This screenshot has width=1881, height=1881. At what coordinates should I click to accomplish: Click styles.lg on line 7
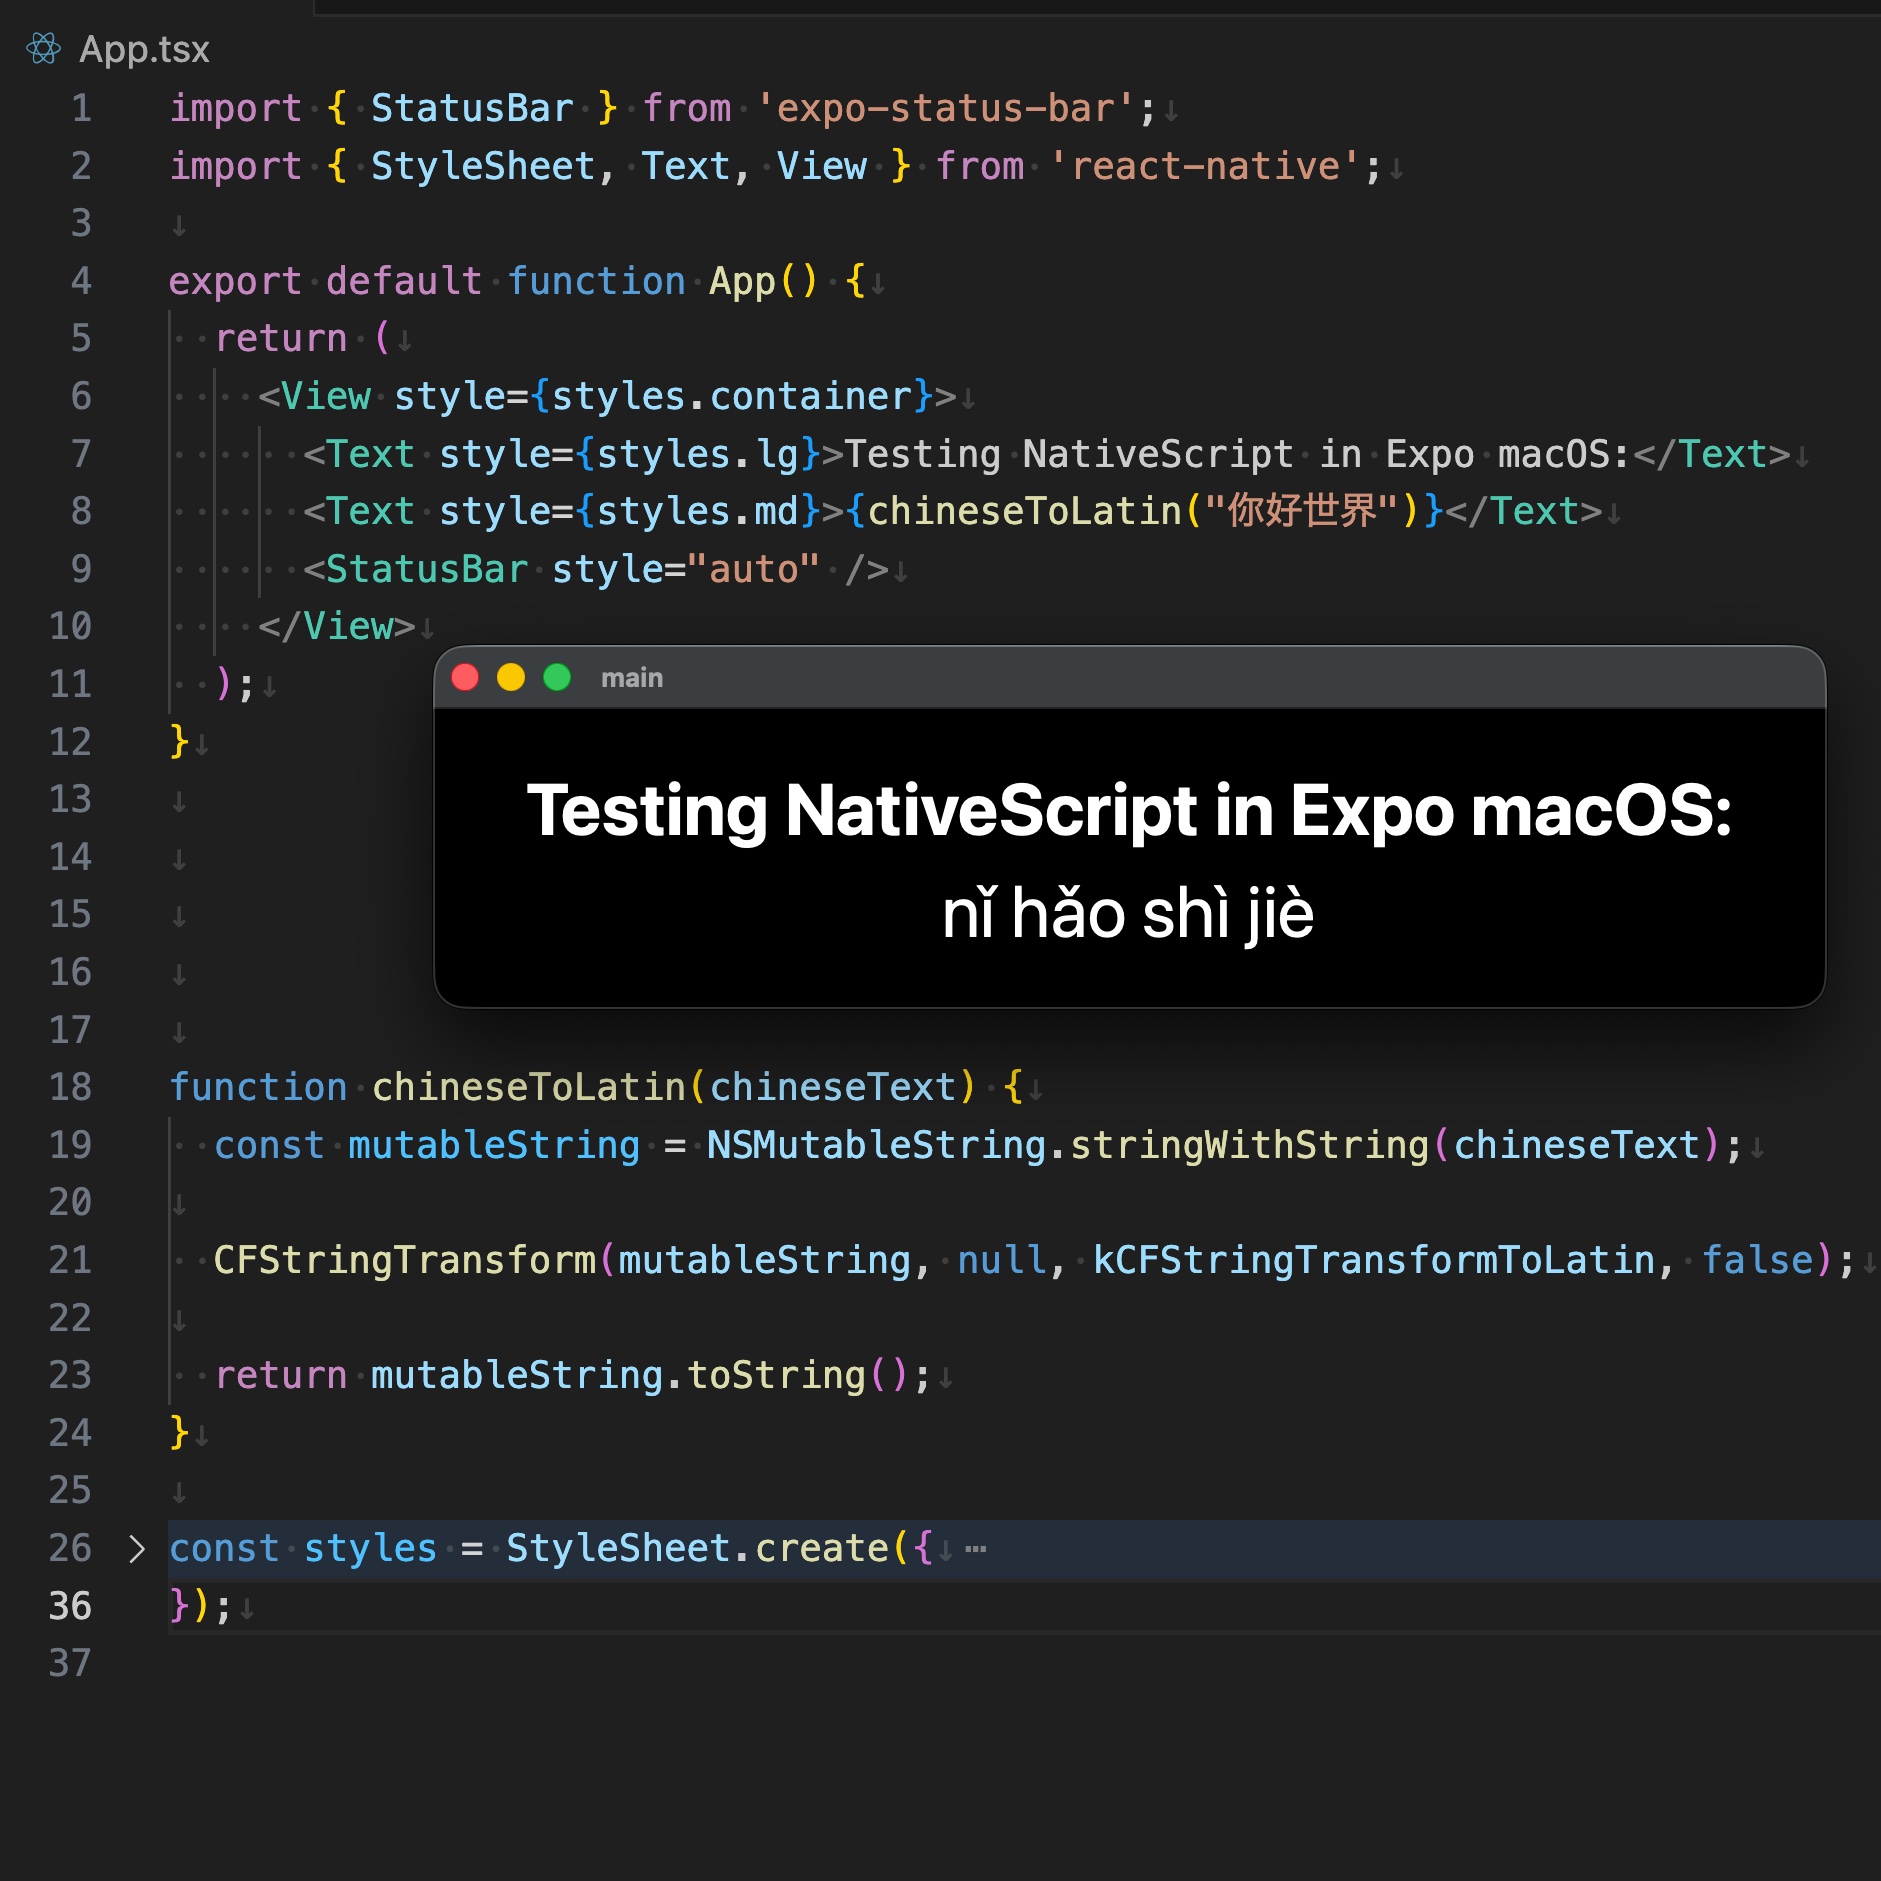click(x=697, y=454)
